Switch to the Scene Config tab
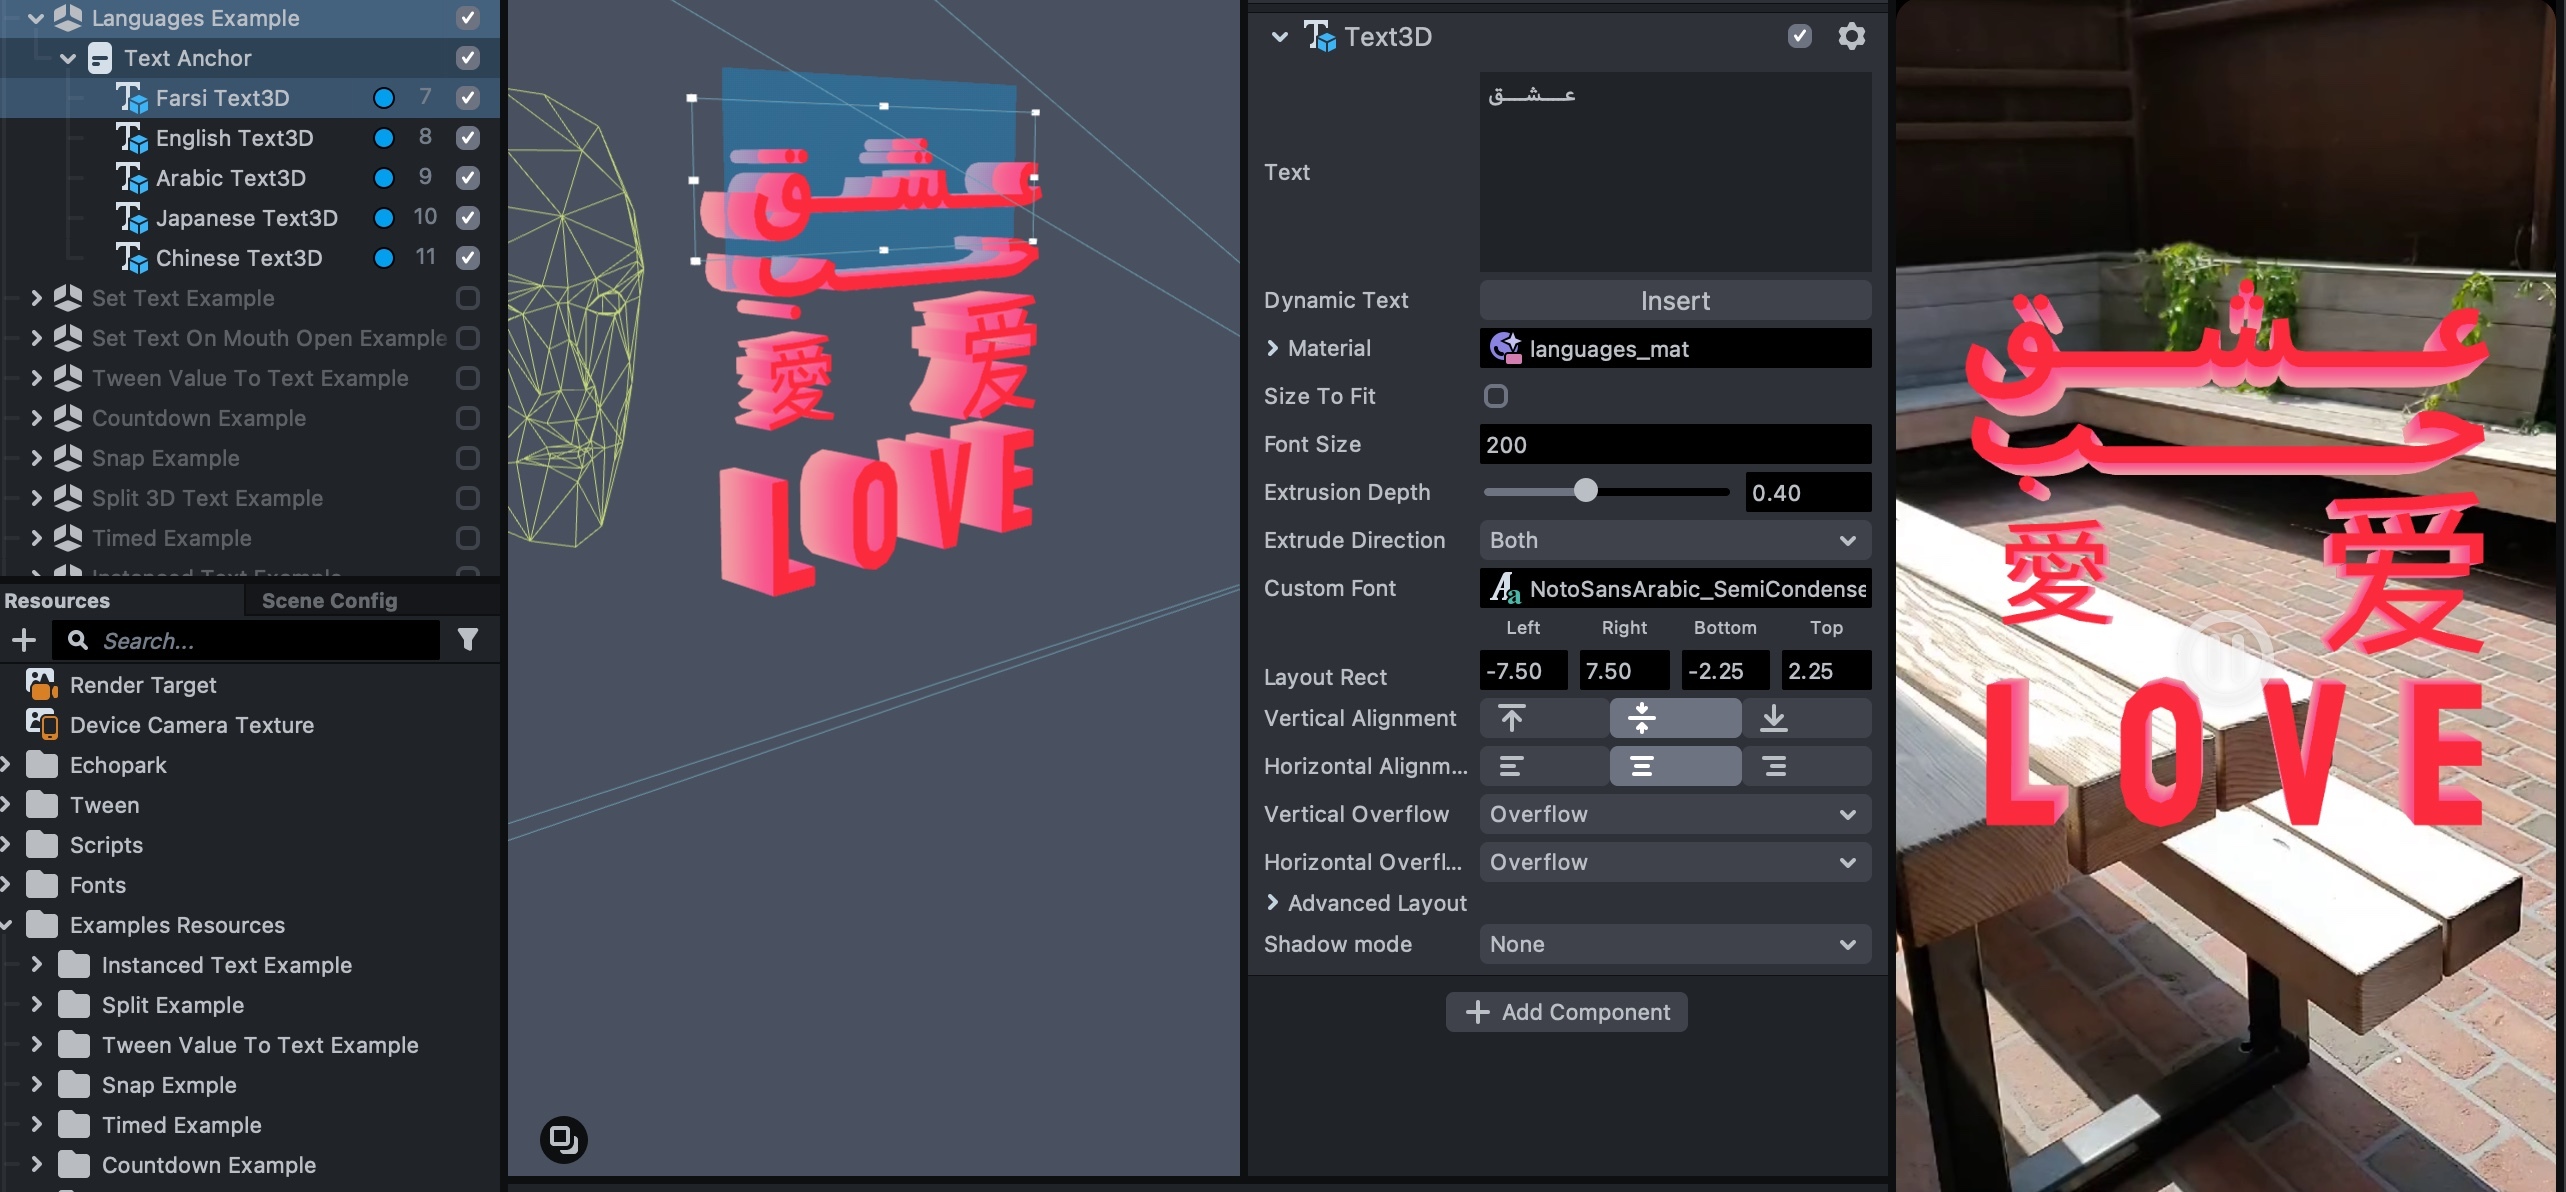This screenshot has height=1192, width=2566. 329,600
